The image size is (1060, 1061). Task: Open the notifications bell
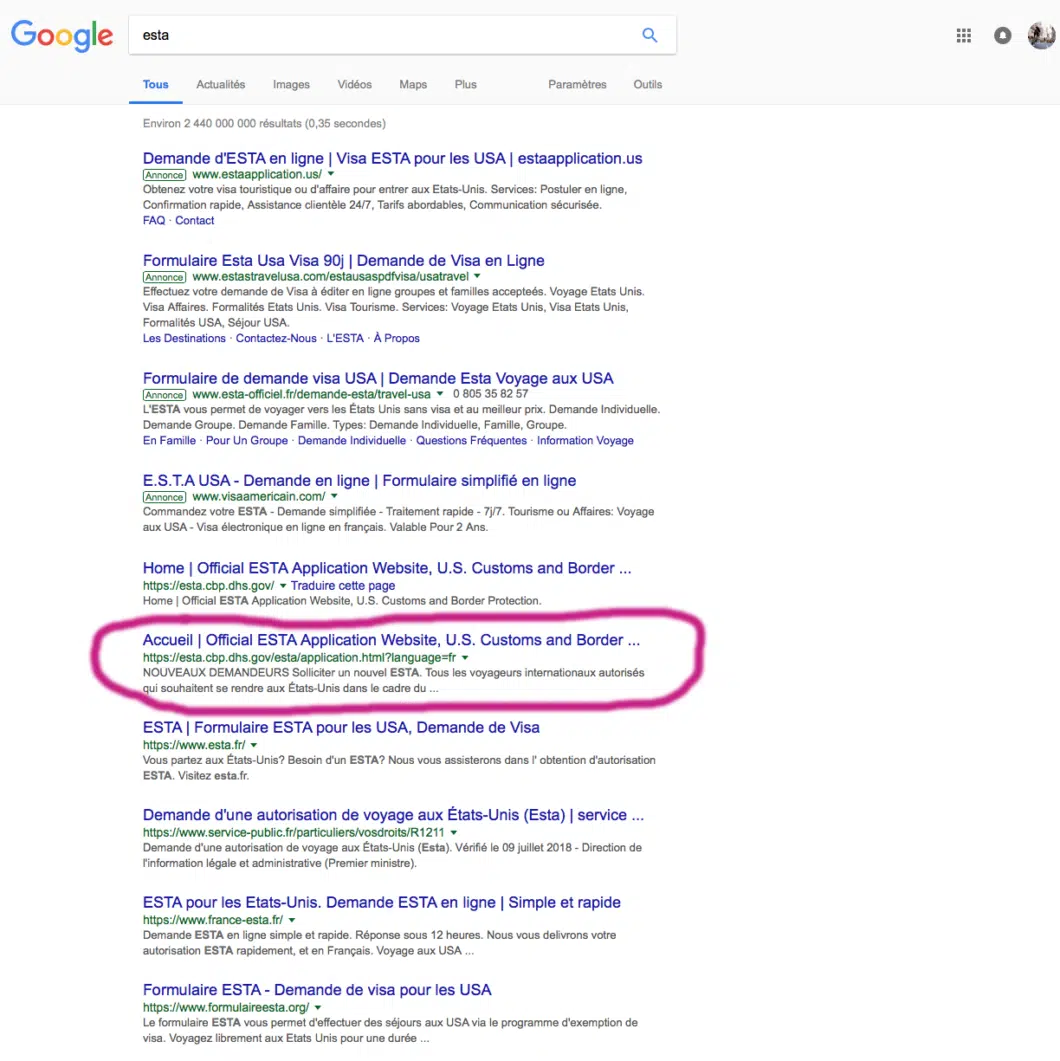pyautogui.click(x=1002, y=36)
